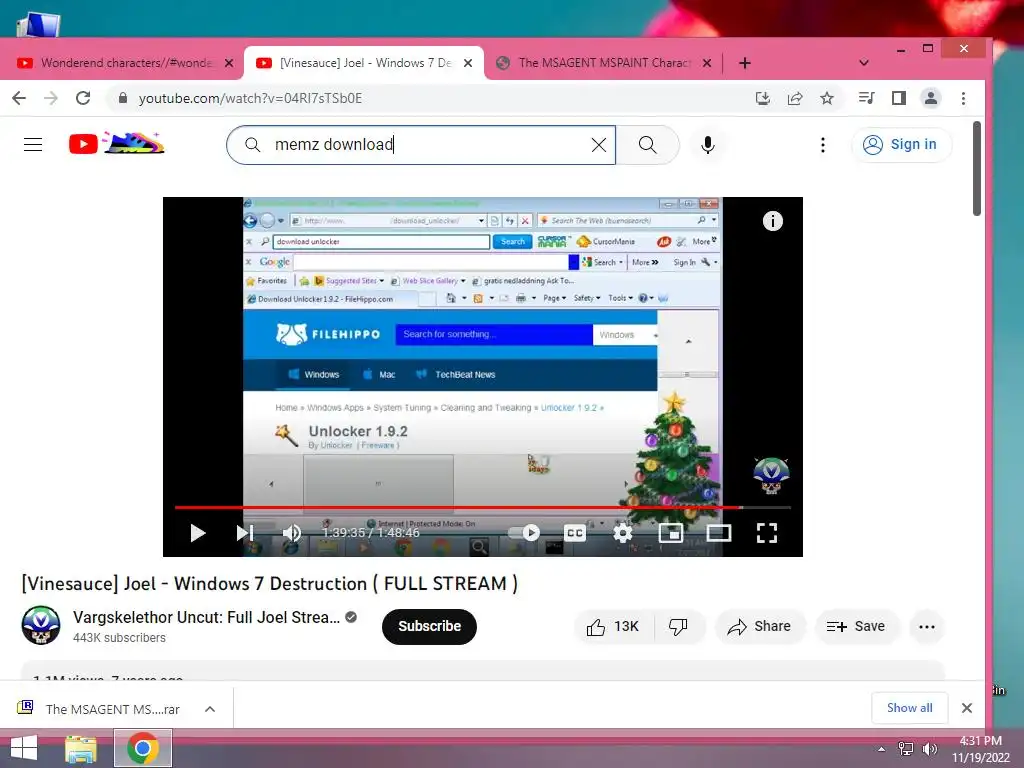The image size is (1024, 768).
Task: Go to YouTube home via the logo
Action: (116, 143)
